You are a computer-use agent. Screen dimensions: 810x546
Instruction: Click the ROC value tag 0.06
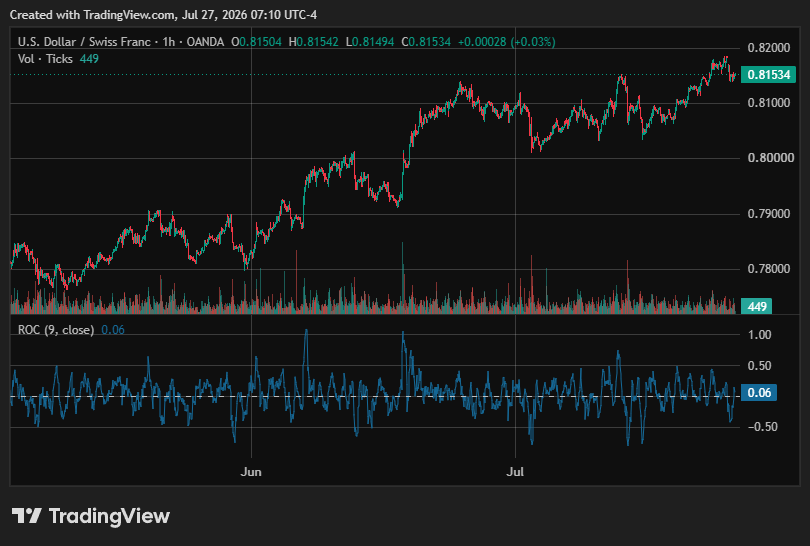759,393
